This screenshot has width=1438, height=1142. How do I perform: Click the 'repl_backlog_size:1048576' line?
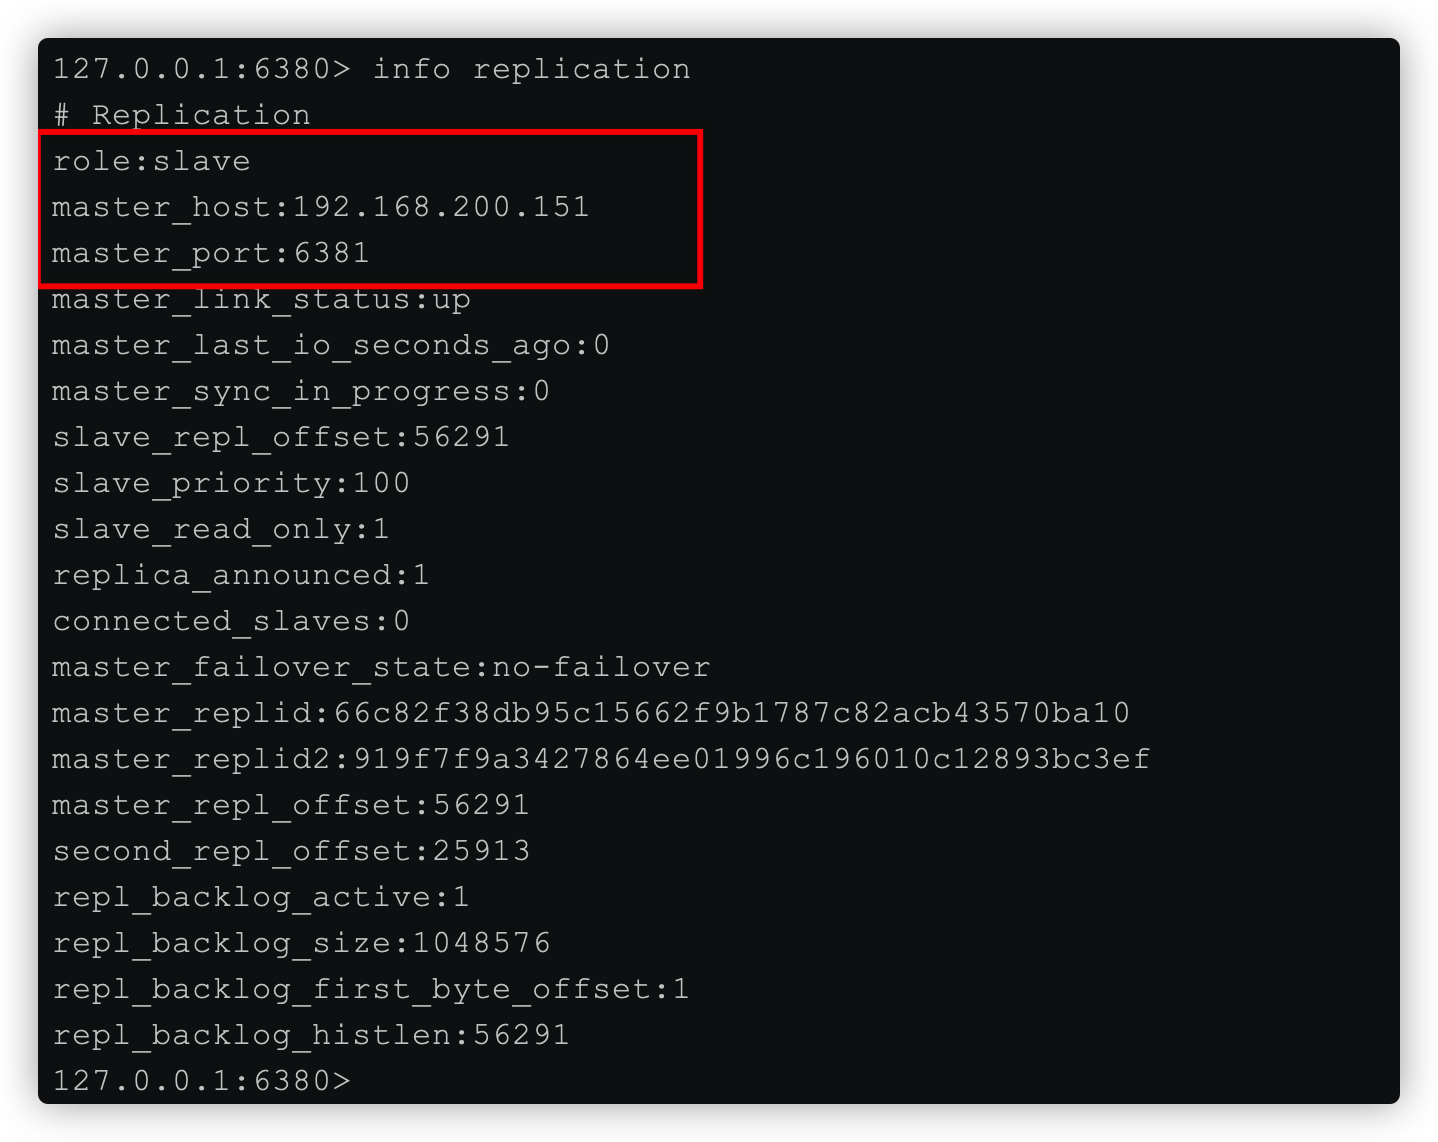point(301,943)
